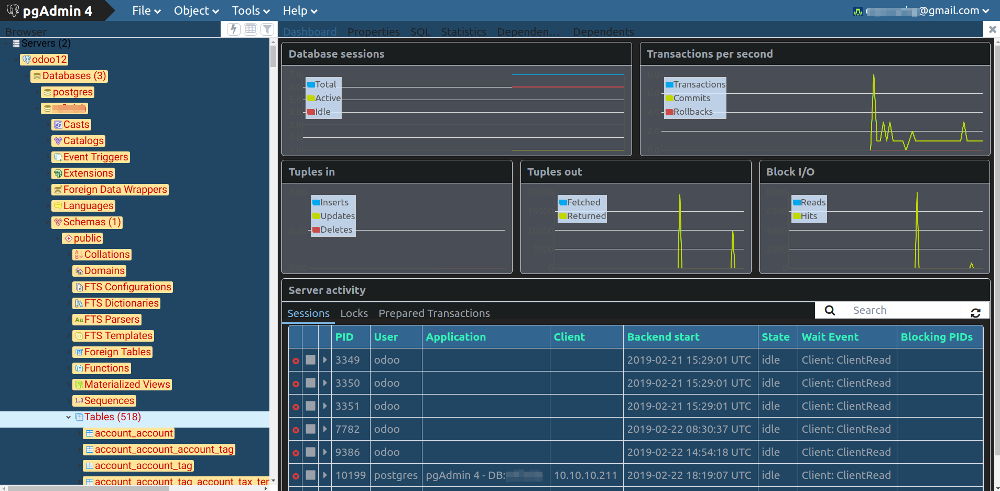
Task: Select Materialized Views in the tree
Action: click(x=122, y=385)
